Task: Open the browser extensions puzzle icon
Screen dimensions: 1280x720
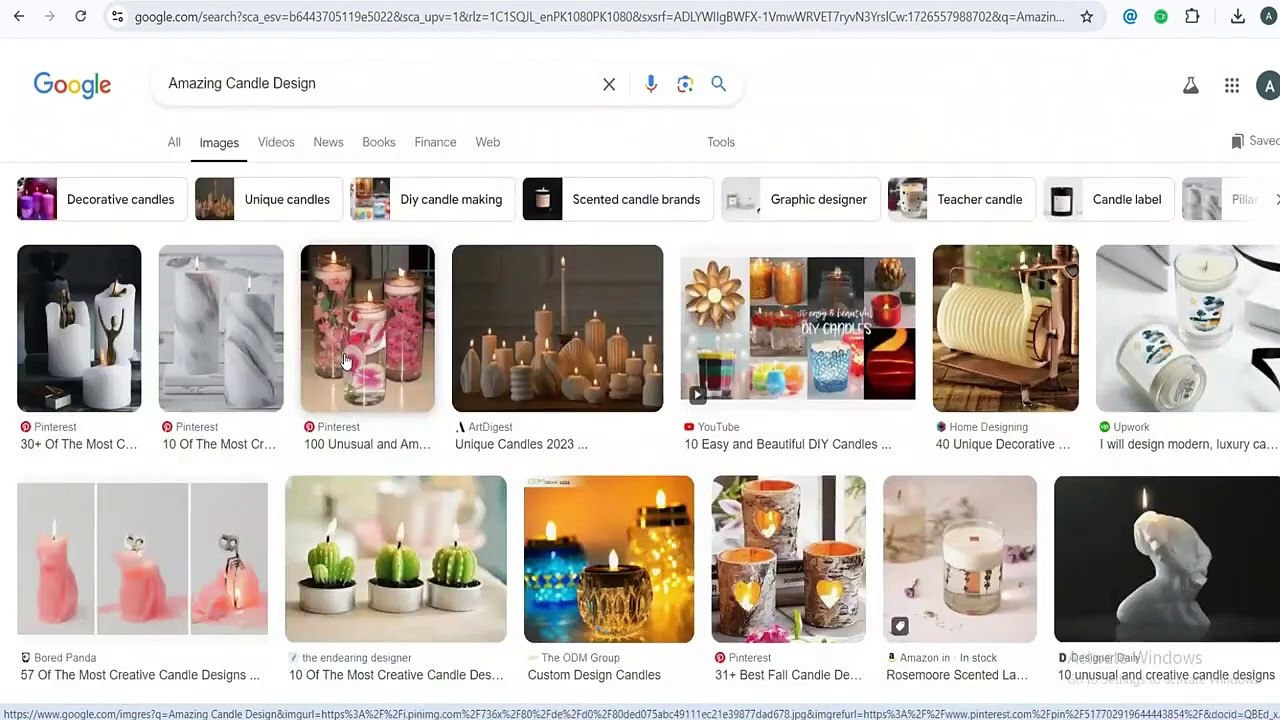Action: click(1192, 16)
